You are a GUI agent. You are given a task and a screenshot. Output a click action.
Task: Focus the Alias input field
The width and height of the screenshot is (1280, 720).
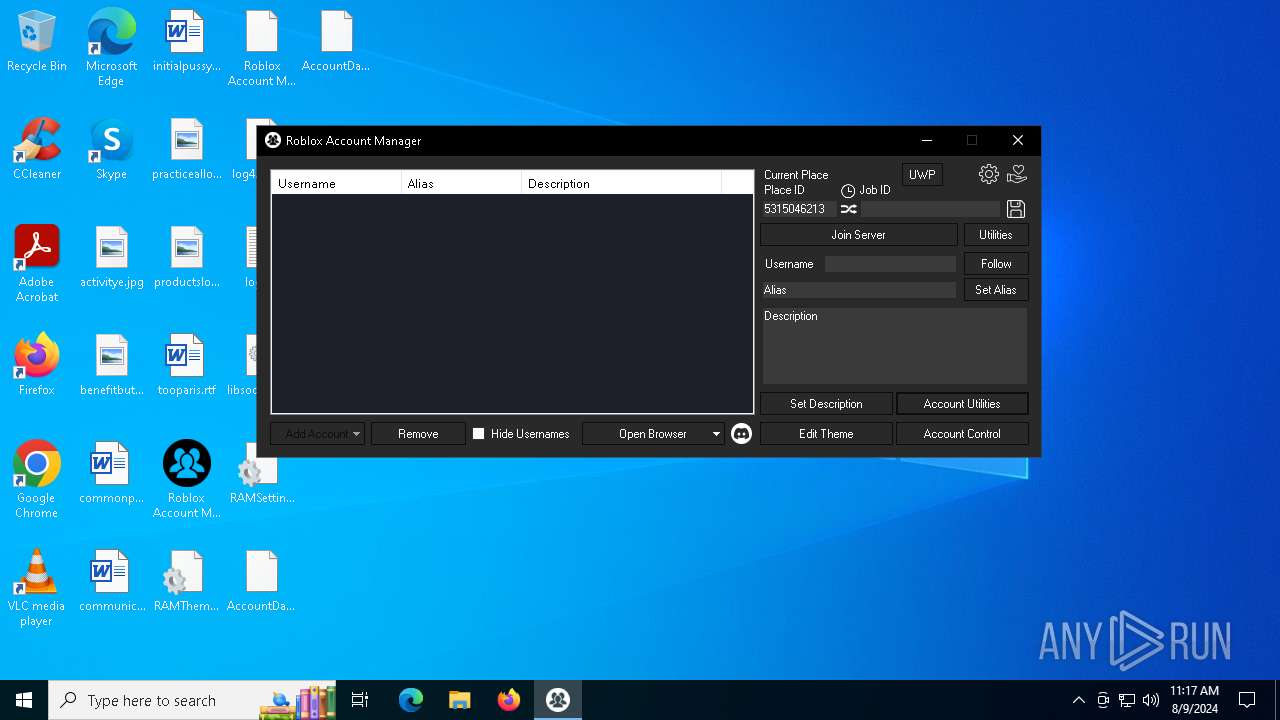[x=859, y=290]
